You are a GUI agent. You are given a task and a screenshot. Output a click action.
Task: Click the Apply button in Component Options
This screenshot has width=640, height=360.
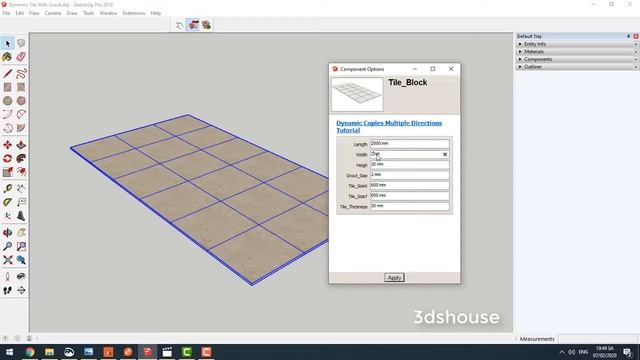click(x=394, y=278)
